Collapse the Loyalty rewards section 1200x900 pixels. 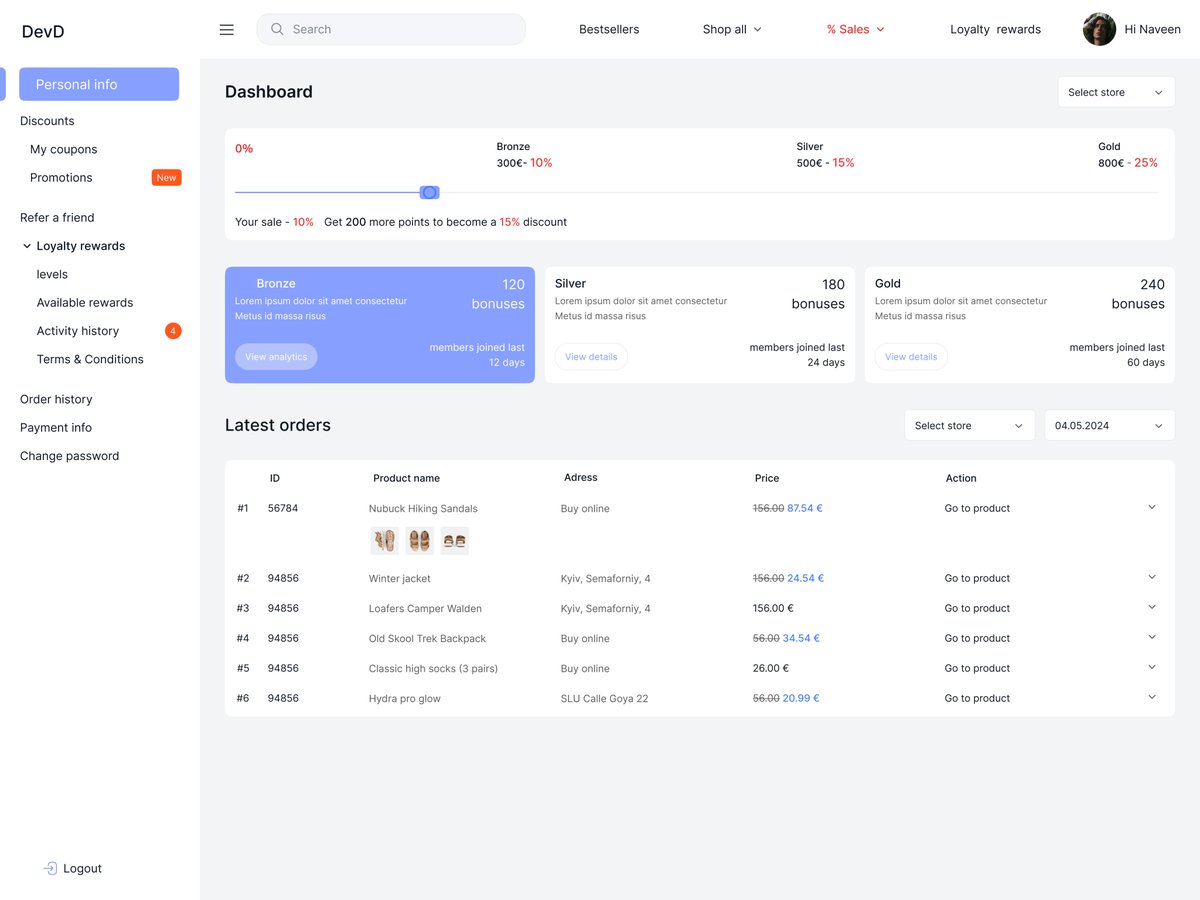(x=27, y=246)
